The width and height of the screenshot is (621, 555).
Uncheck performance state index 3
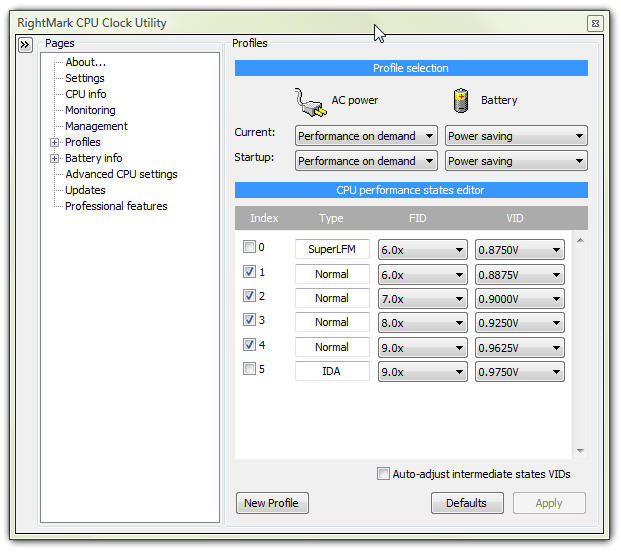click(x=249, y=320)
